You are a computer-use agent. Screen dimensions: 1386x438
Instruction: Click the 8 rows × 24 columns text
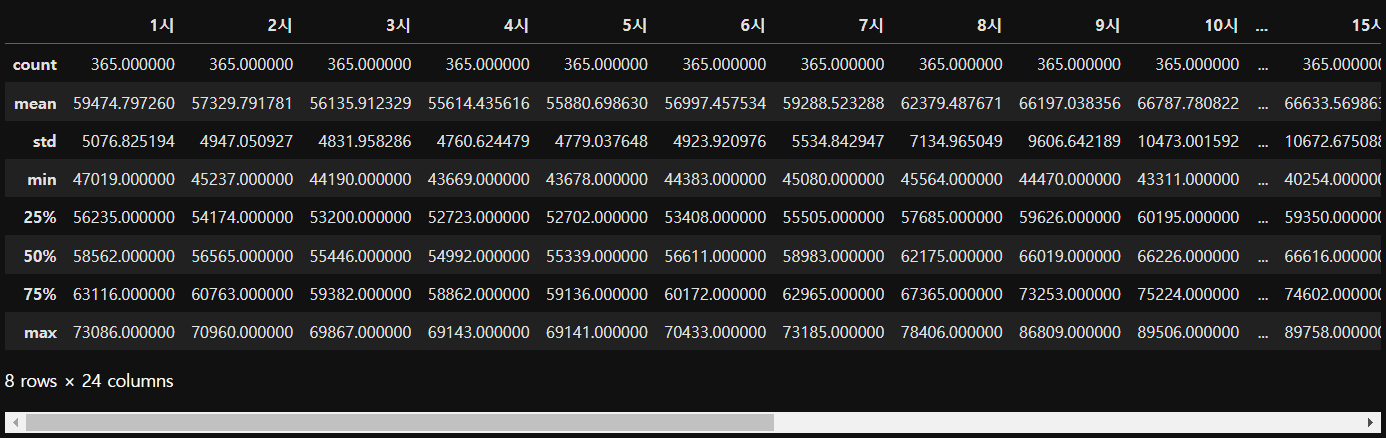click(x=89, y=381)
